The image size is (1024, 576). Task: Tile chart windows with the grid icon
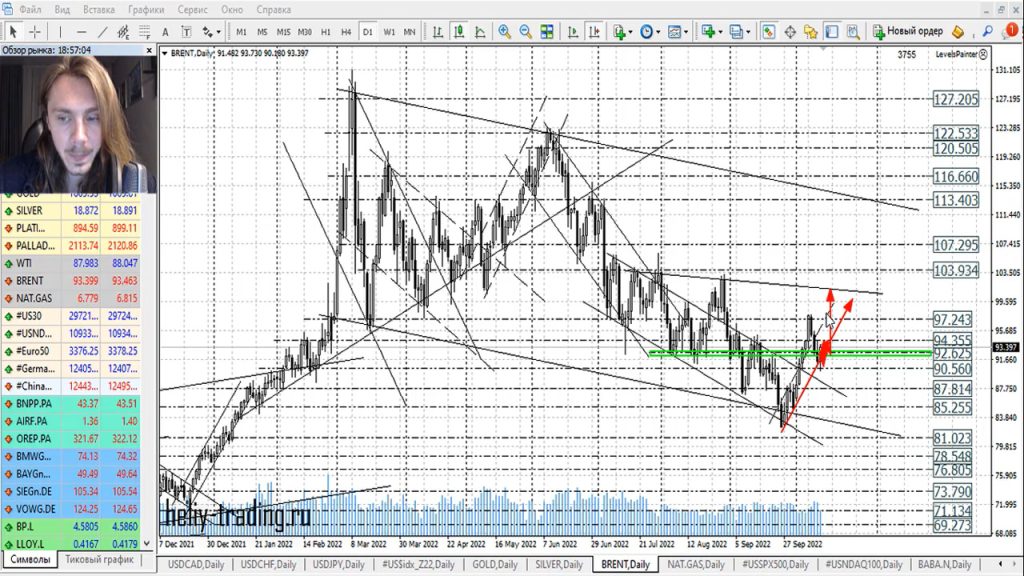pyautogui.click(x=547, y=31)
